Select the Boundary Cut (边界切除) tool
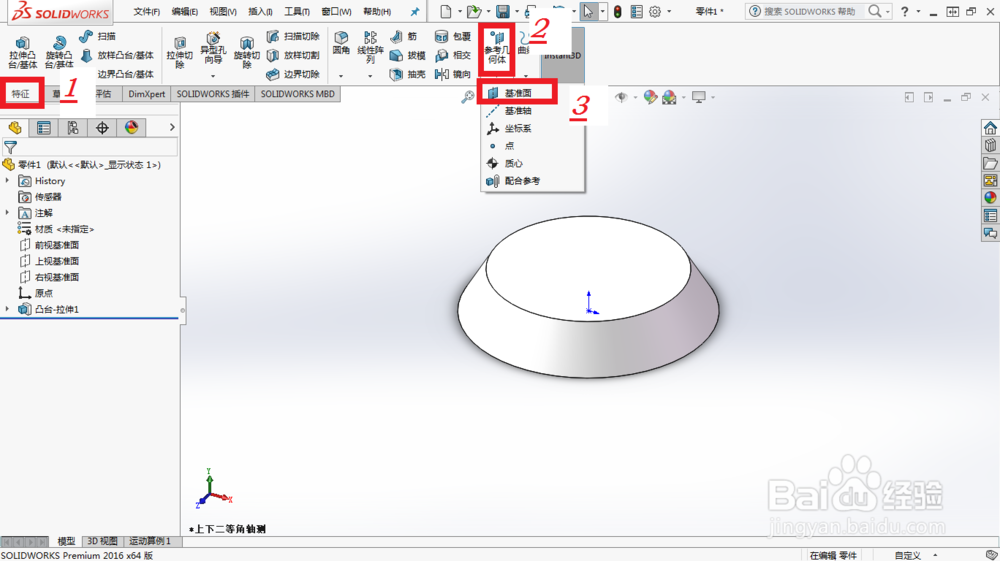This screenshot has width=1000, height=561. (293, 74)
